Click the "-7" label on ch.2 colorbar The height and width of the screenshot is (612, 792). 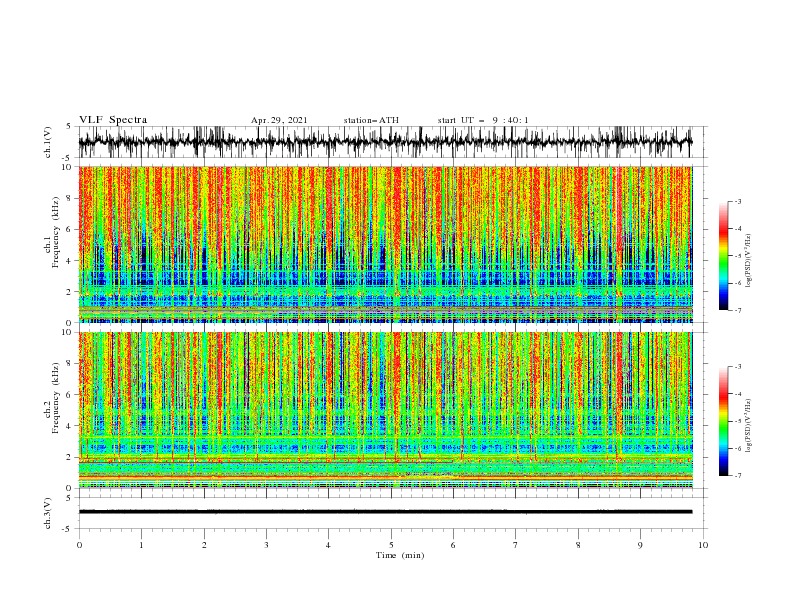click(737, 475)
